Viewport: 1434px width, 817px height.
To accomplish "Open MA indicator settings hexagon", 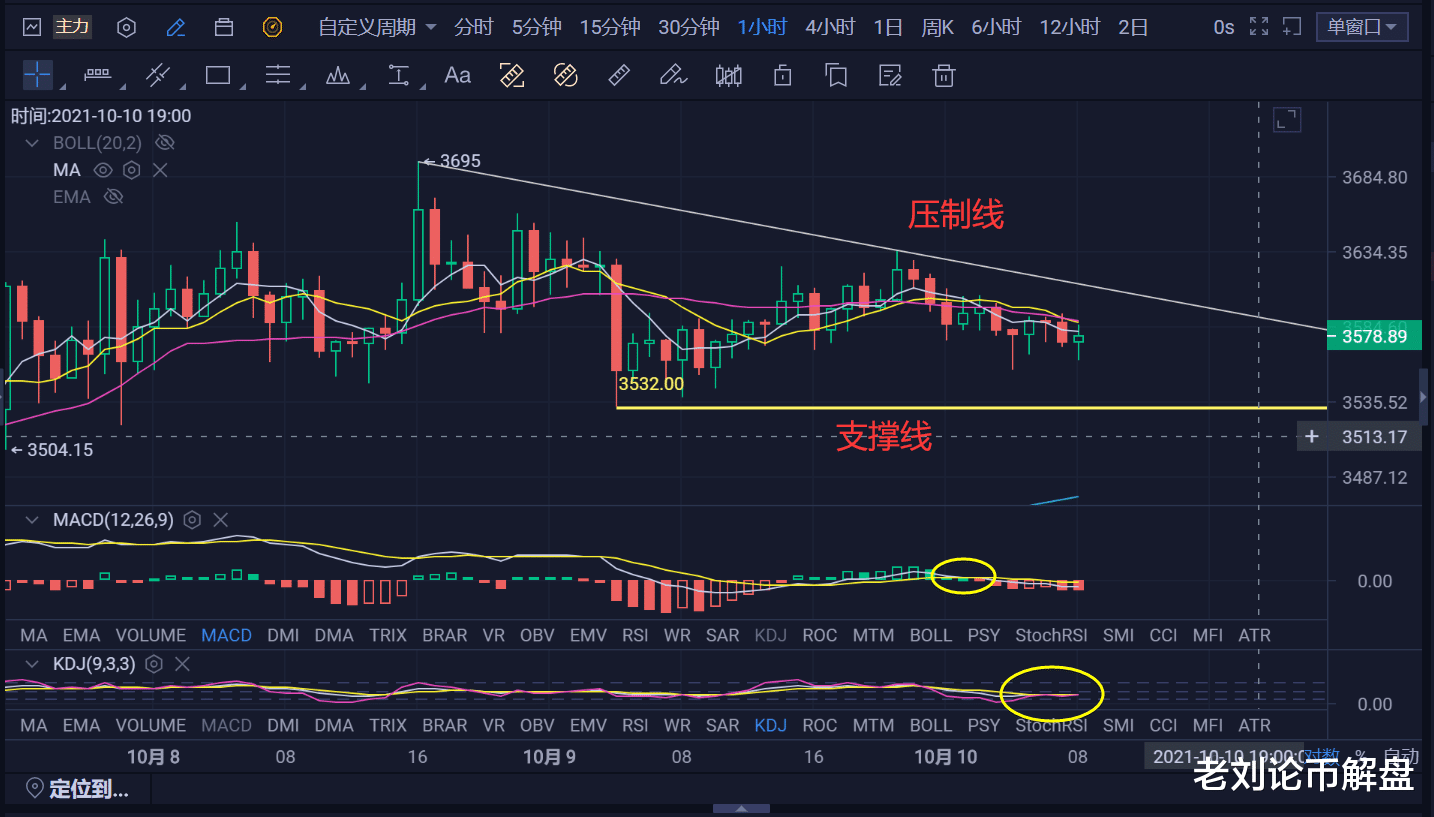I will click(131, 170).
